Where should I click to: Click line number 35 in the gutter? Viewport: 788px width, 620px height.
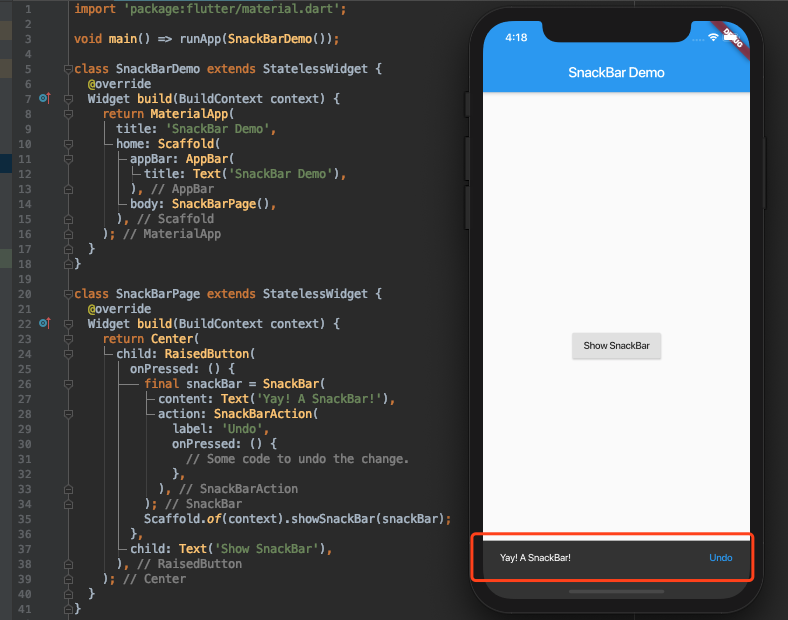(25, 519)
